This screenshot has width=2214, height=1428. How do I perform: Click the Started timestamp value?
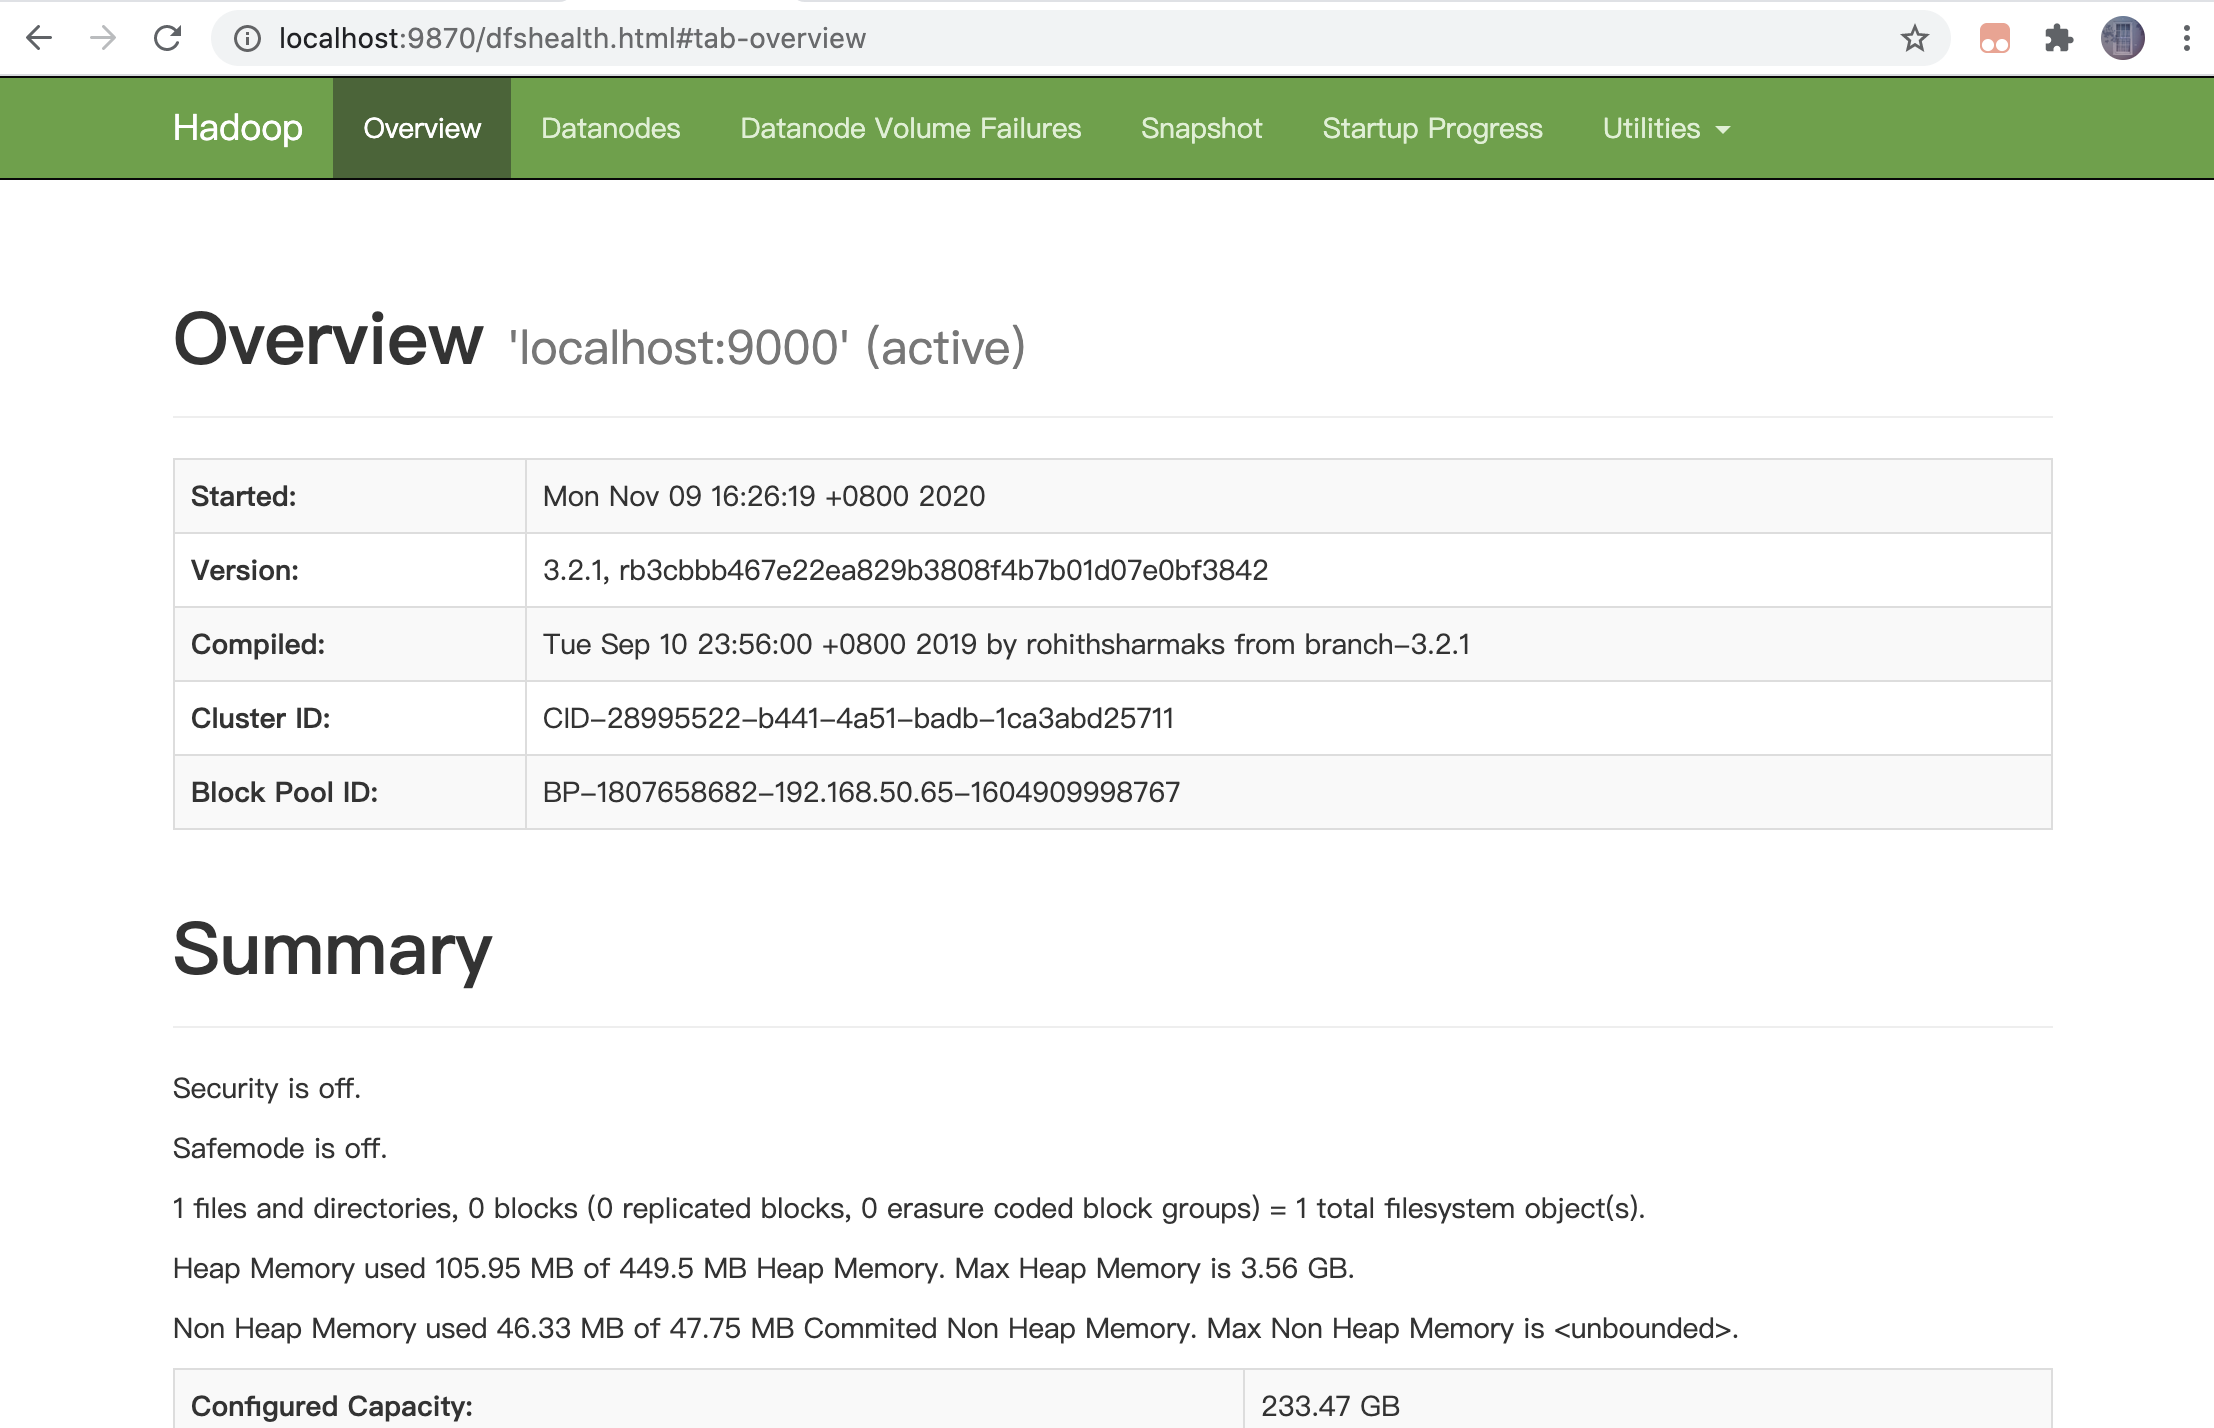point(764,496)
